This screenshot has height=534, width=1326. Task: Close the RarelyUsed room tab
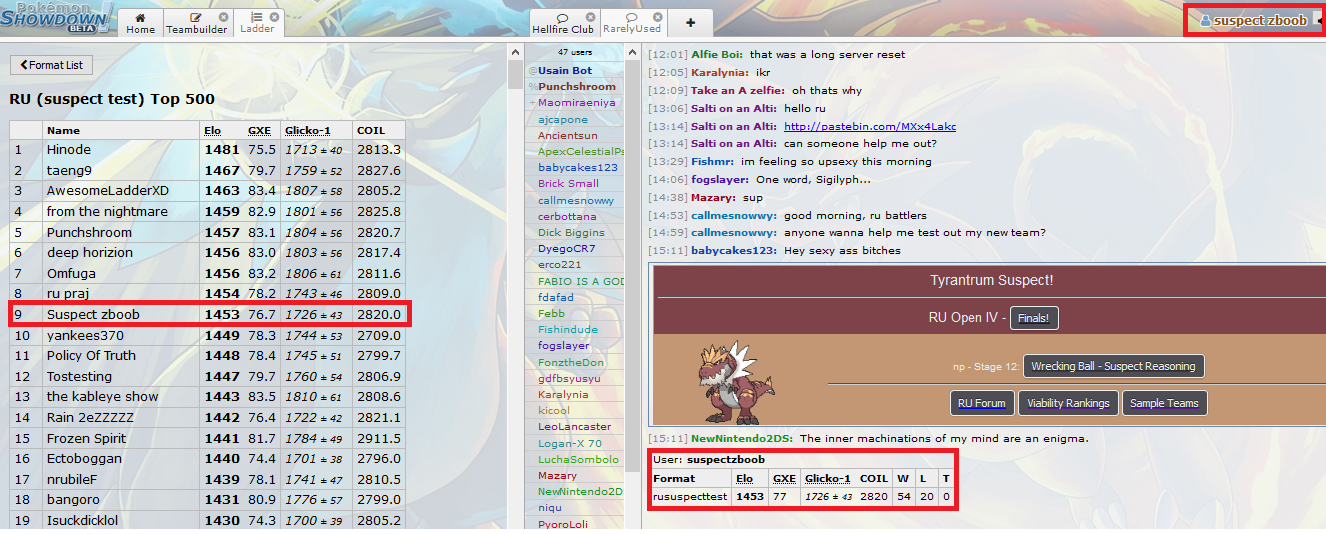click(x=658, y=17)
